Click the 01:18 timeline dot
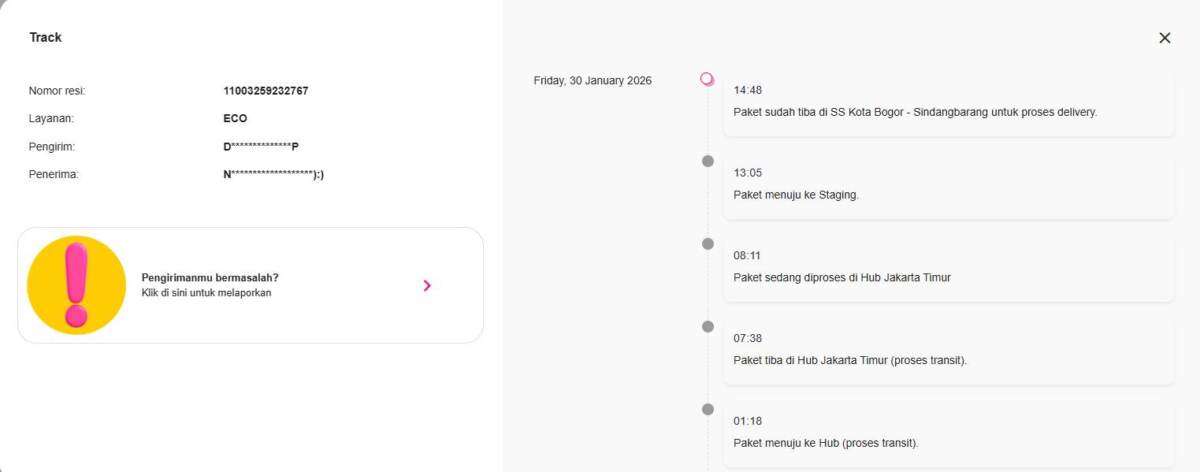Image resolution: width=1200 pixels, height=472 pixels. (x=708, y=409)
